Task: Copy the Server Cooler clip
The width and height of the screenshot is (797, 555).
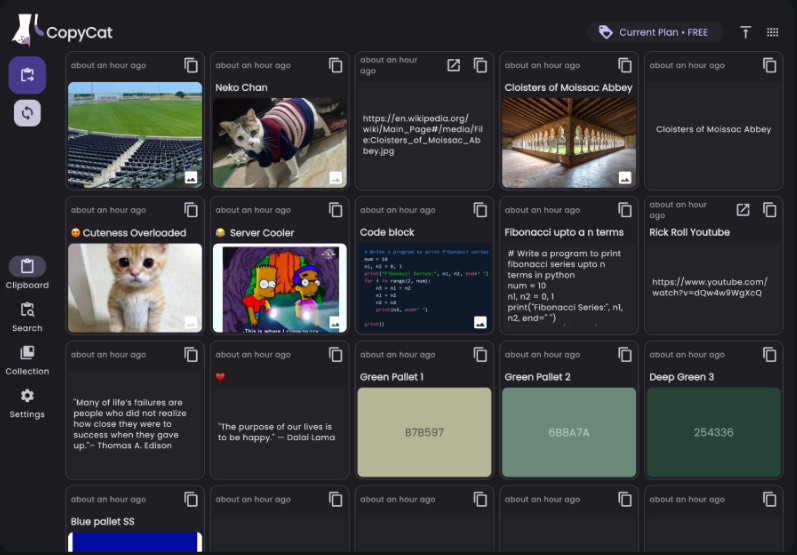Action: click(x=335, y=210)
